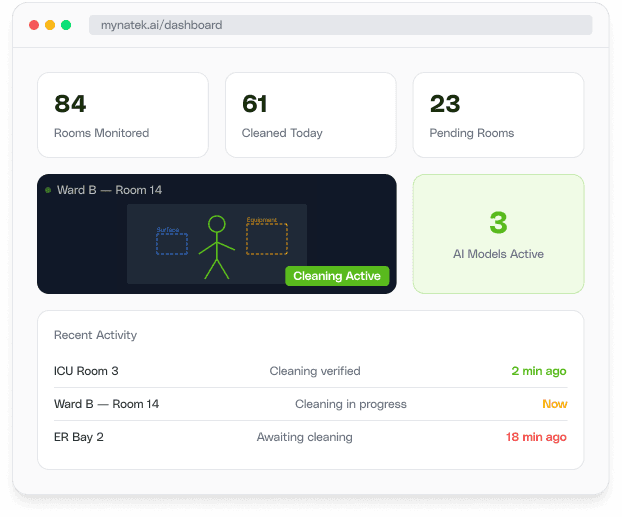622x517 pixels.
Task: Select the orange dashed Equipment detection box
Action: tap(267, 239)
